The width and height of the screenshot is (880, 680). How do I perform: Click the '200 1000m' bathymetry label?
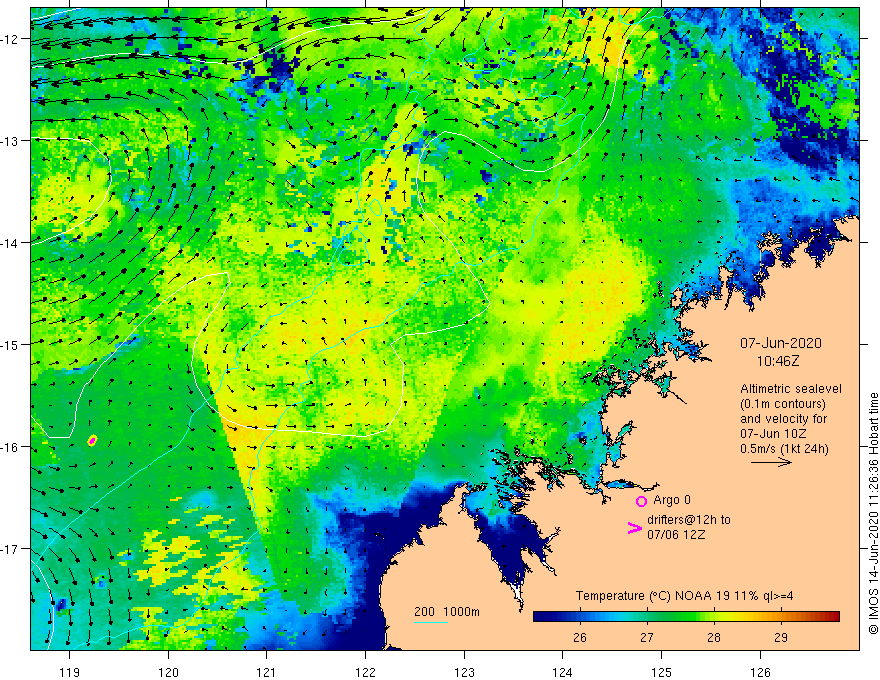(447, 612)
